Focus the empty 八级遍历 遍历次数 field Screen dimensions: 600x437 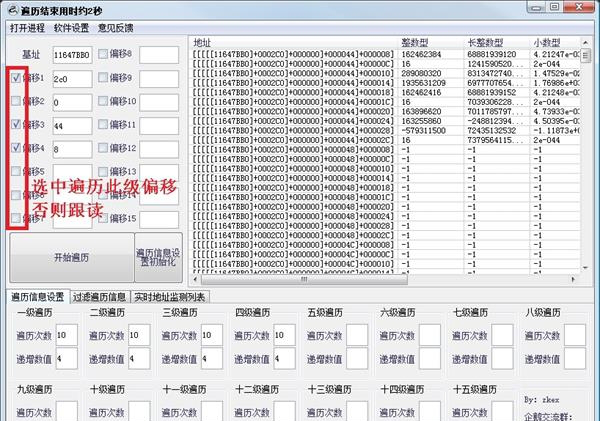point(575,335)
